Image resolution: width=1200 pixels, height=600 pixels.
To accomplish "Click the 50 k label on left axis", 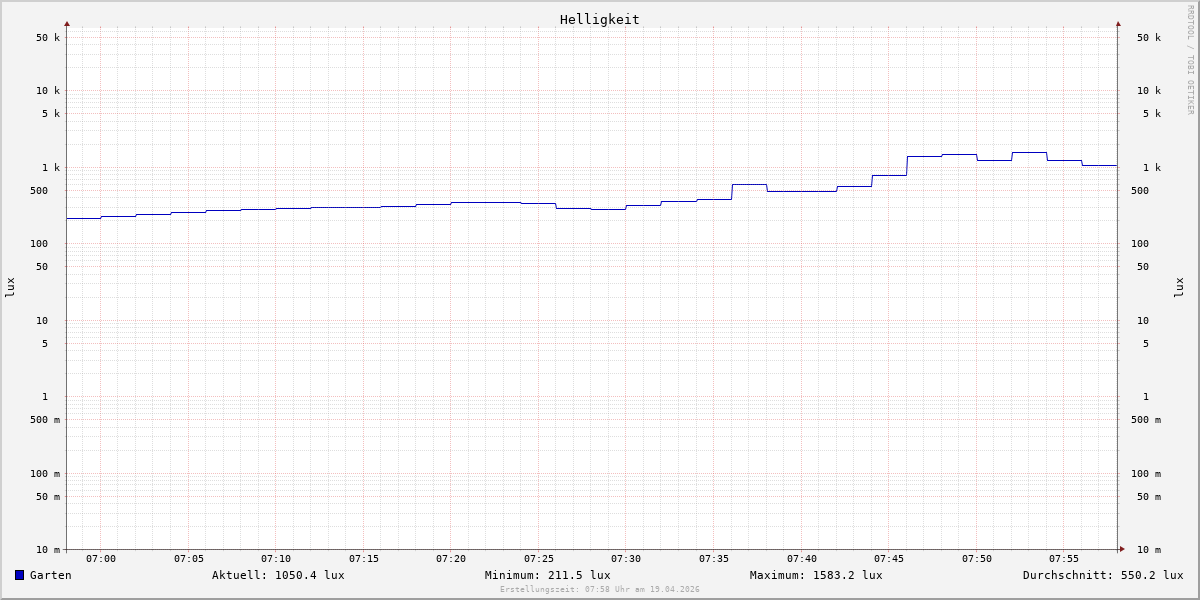I will point(48,38).
